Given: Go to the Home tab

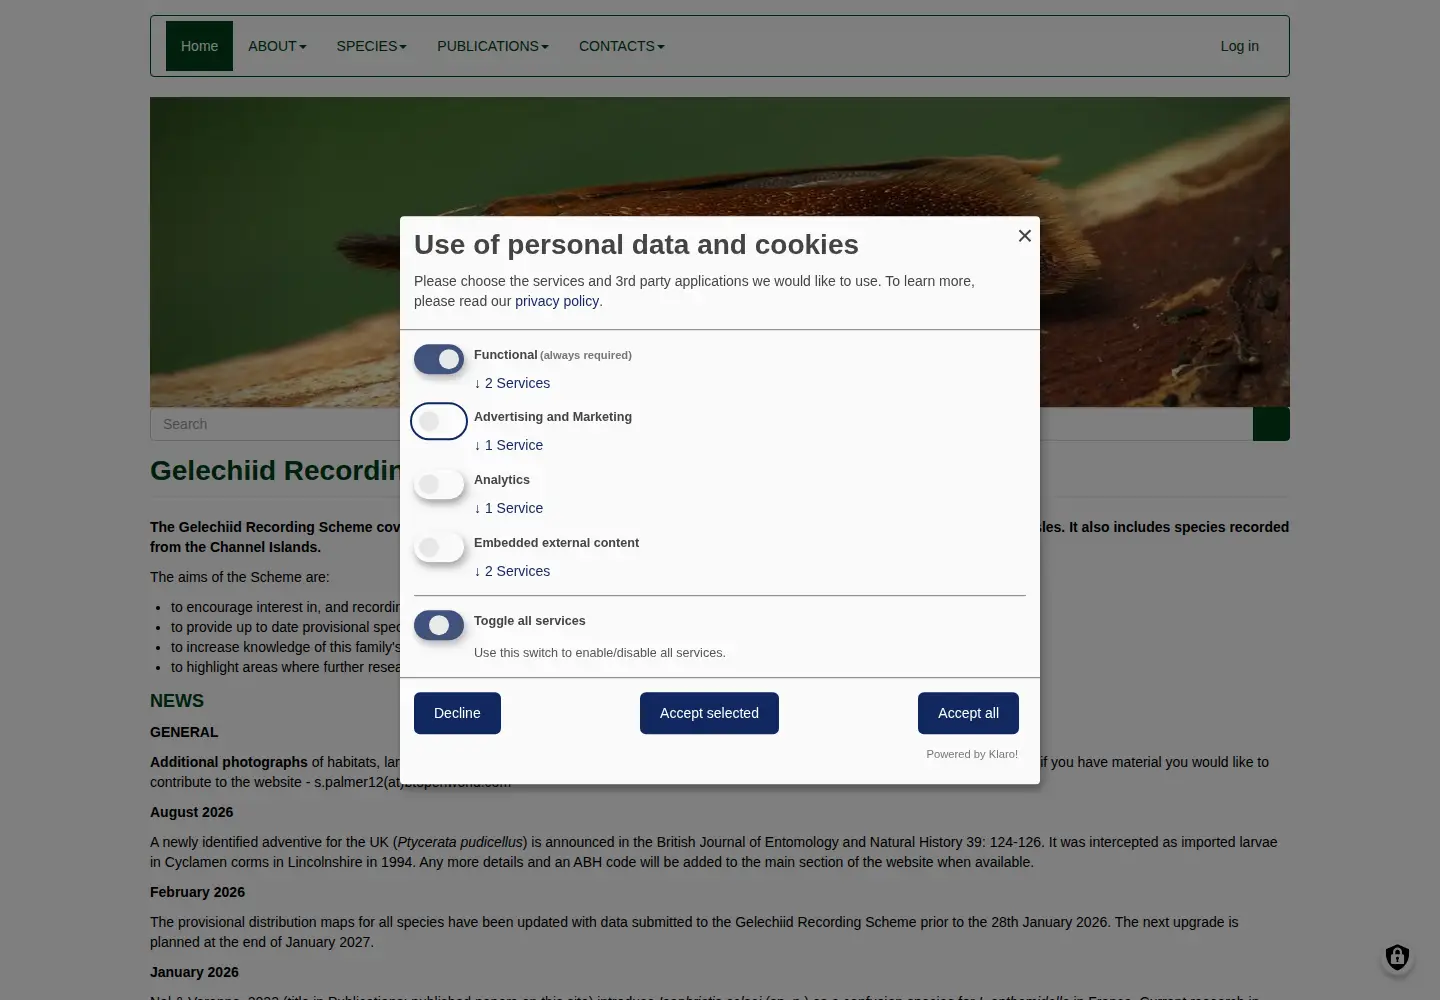Looking at the screenshot, I should pos(199,46).
